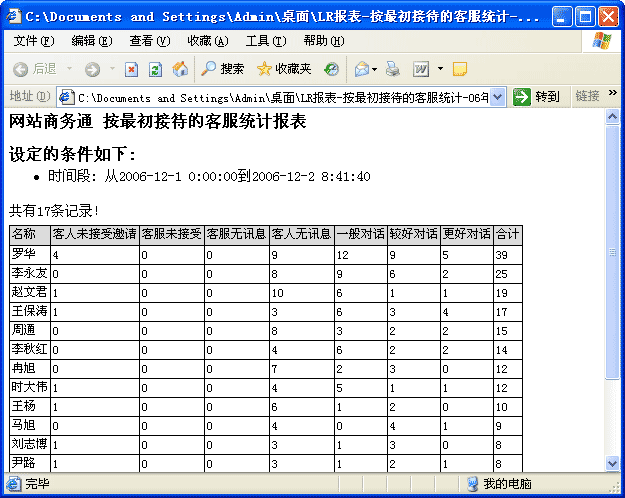Open the 收藏夹 favorites panel
Image resolution: width=625 pixels, height=498 pixels.
283,69
